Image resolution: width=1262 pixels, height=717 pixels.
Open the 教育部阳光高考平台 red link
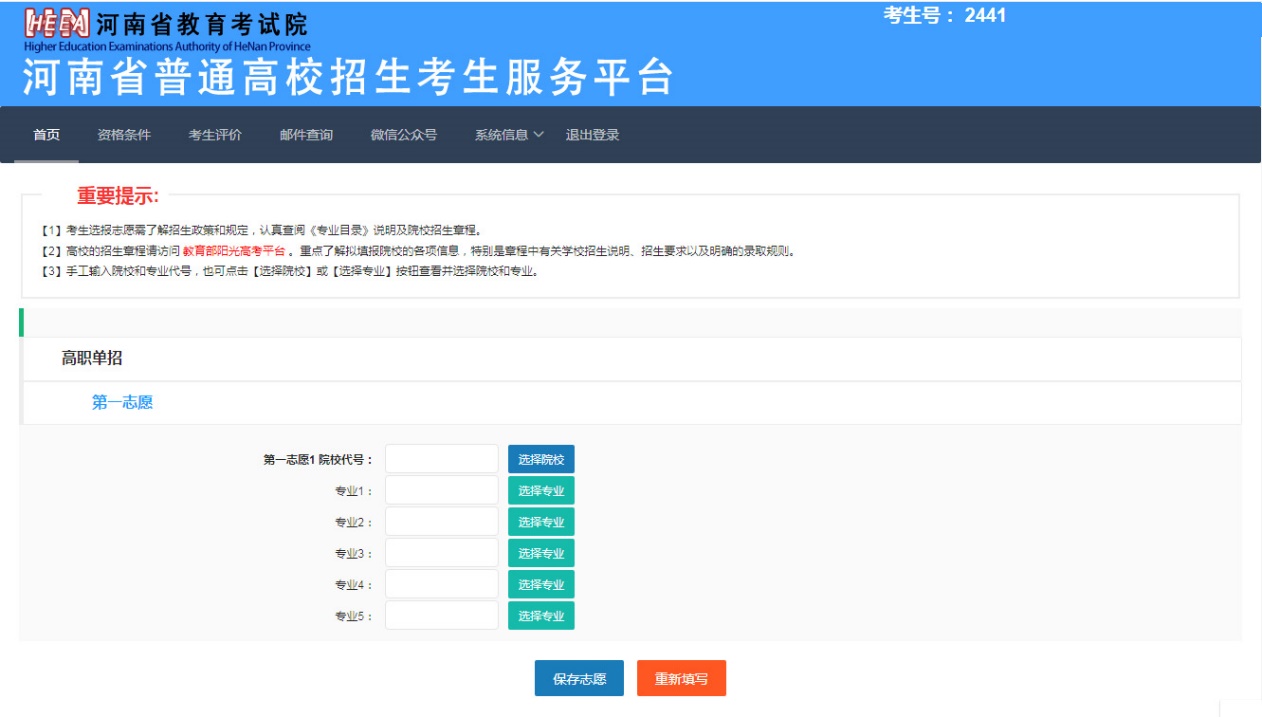234,251
